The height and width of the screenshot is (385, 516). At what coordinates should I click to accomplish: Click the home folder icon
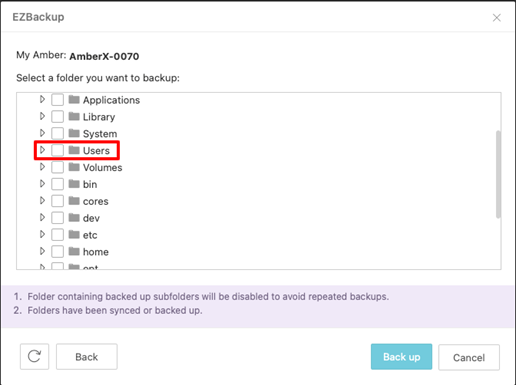tap(74, 251)
